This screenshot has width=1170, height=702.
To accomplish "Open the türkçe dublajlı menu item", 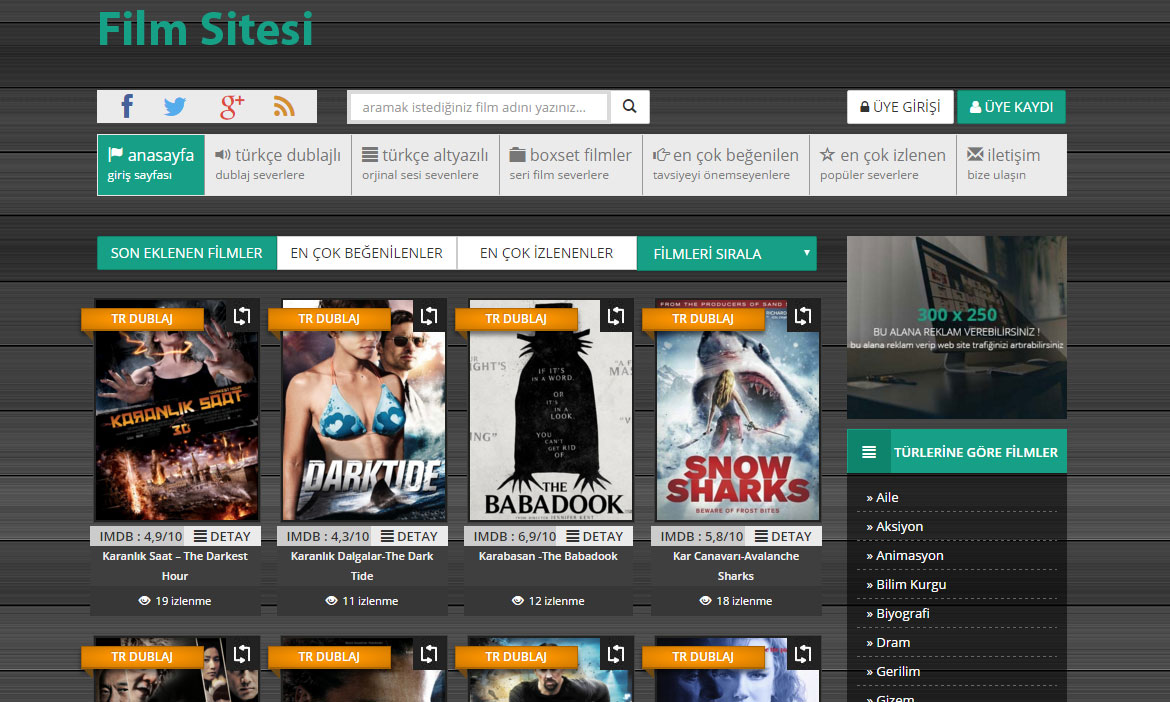I will (x=278, y=165).
